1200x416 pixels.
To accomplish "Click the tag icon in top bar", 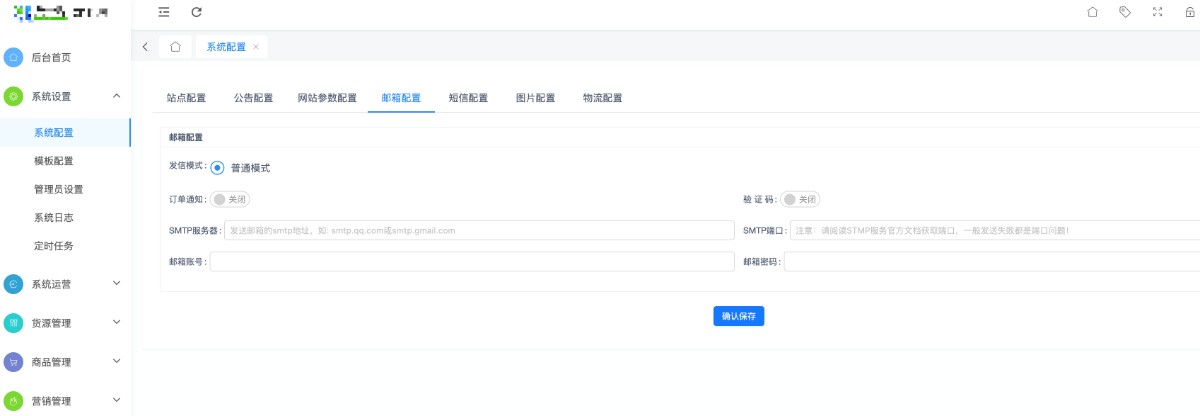I will point(1125,12).
